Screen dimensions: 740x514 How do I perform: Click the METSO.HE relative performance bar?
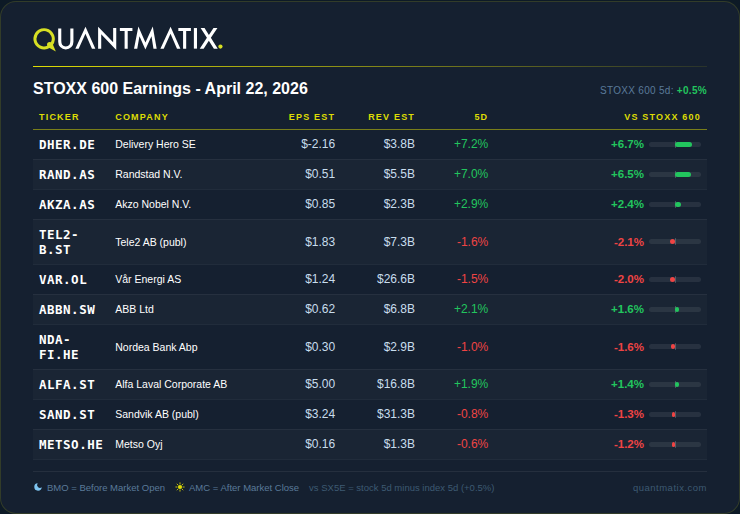675,445
